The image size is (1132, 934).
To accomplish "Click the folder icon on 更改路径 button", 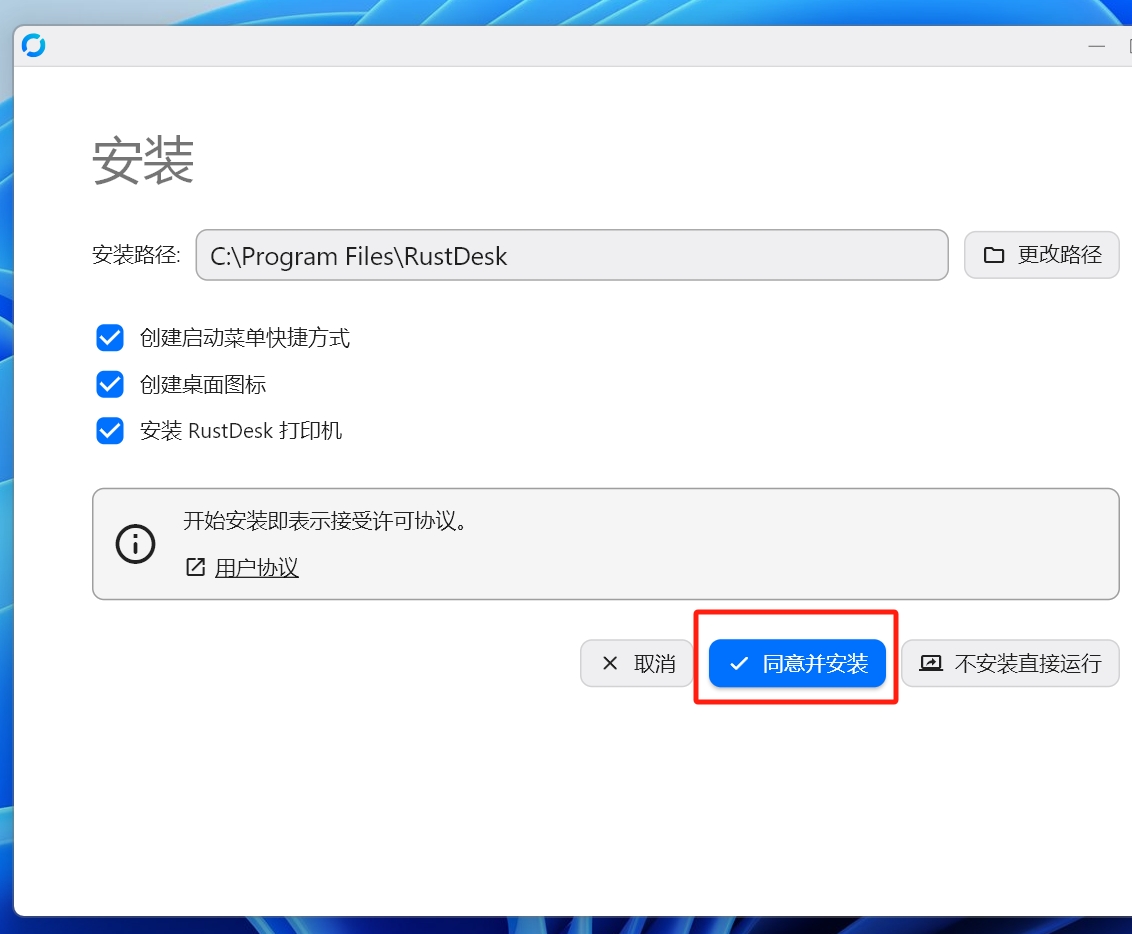I will click(x=993, y=255).
